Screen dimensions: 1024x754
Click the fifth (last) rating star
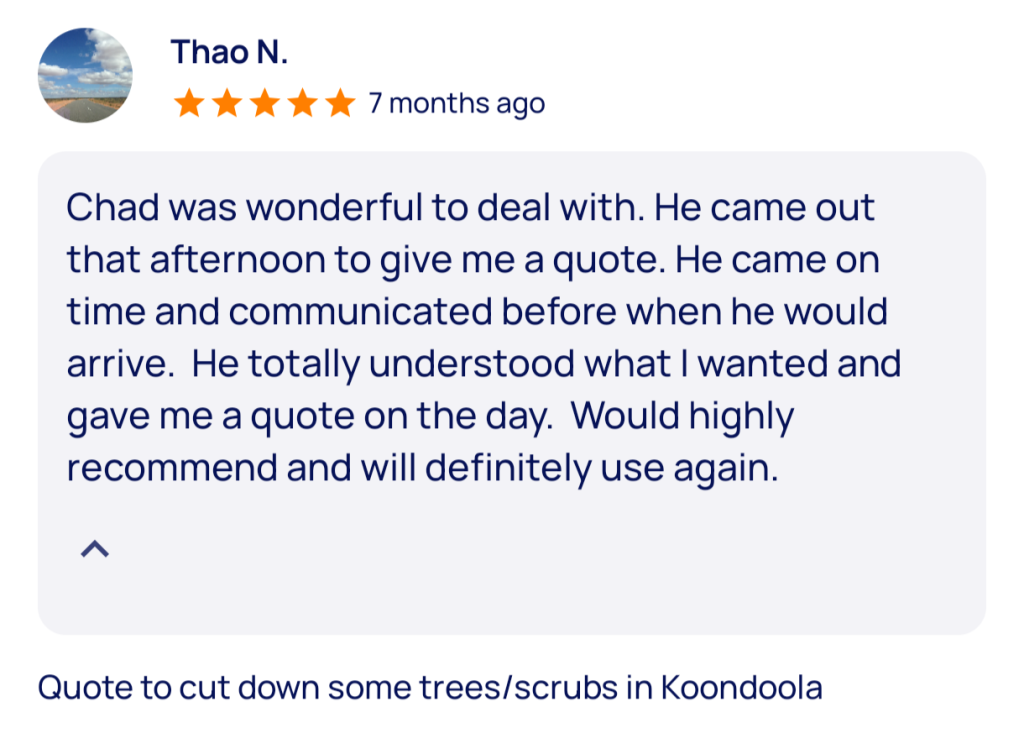coord(340,103)
